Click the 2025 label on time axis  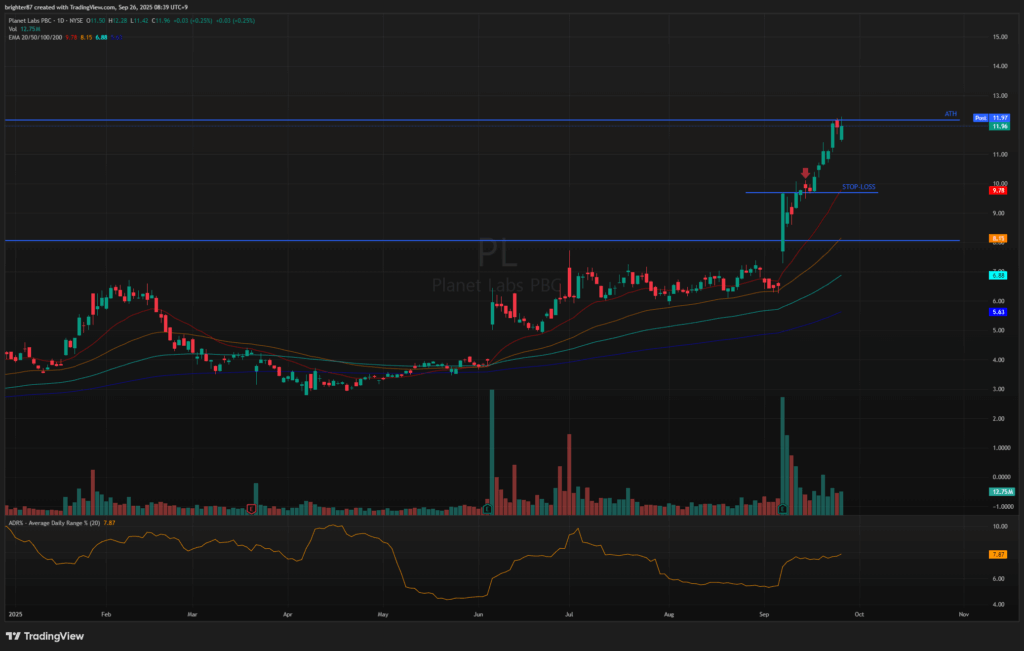pos(14,614)
